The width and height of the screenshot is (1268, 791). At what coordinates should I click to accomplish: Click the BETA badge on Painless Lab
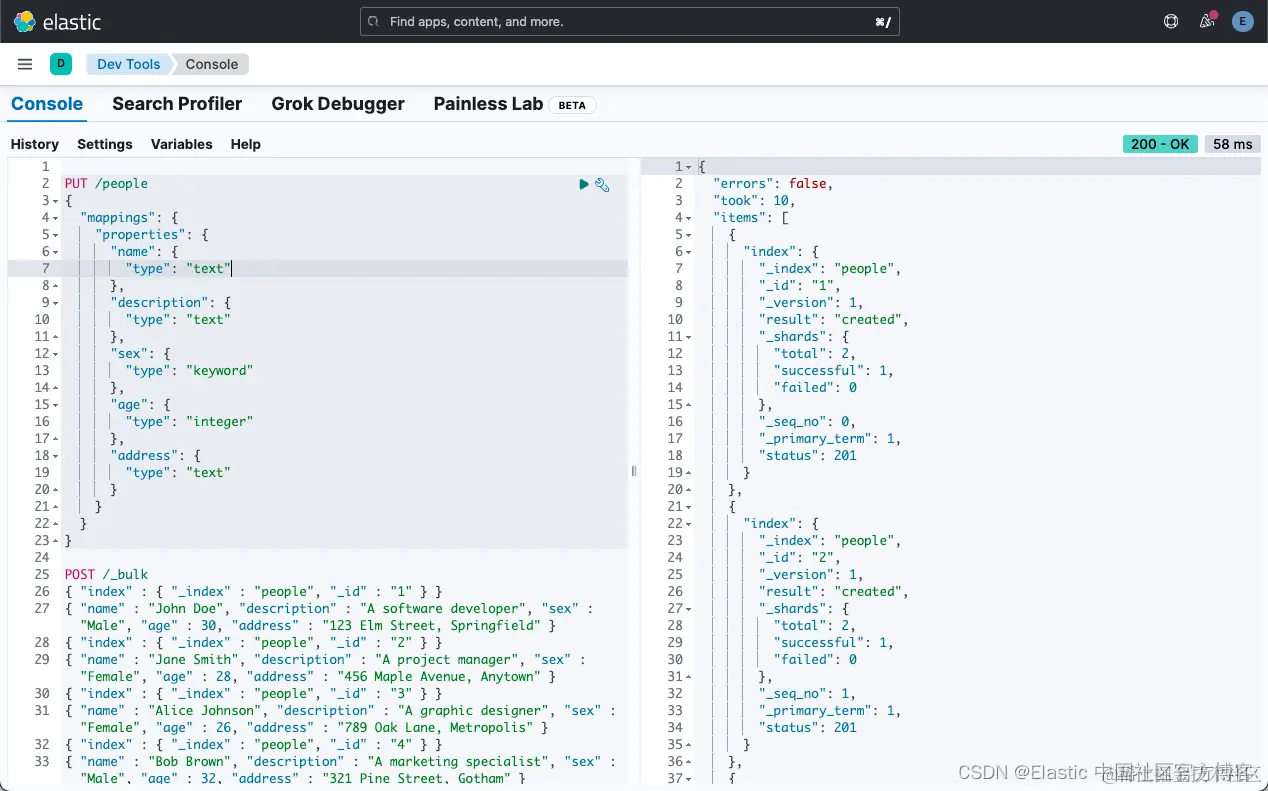pos(572,105)
